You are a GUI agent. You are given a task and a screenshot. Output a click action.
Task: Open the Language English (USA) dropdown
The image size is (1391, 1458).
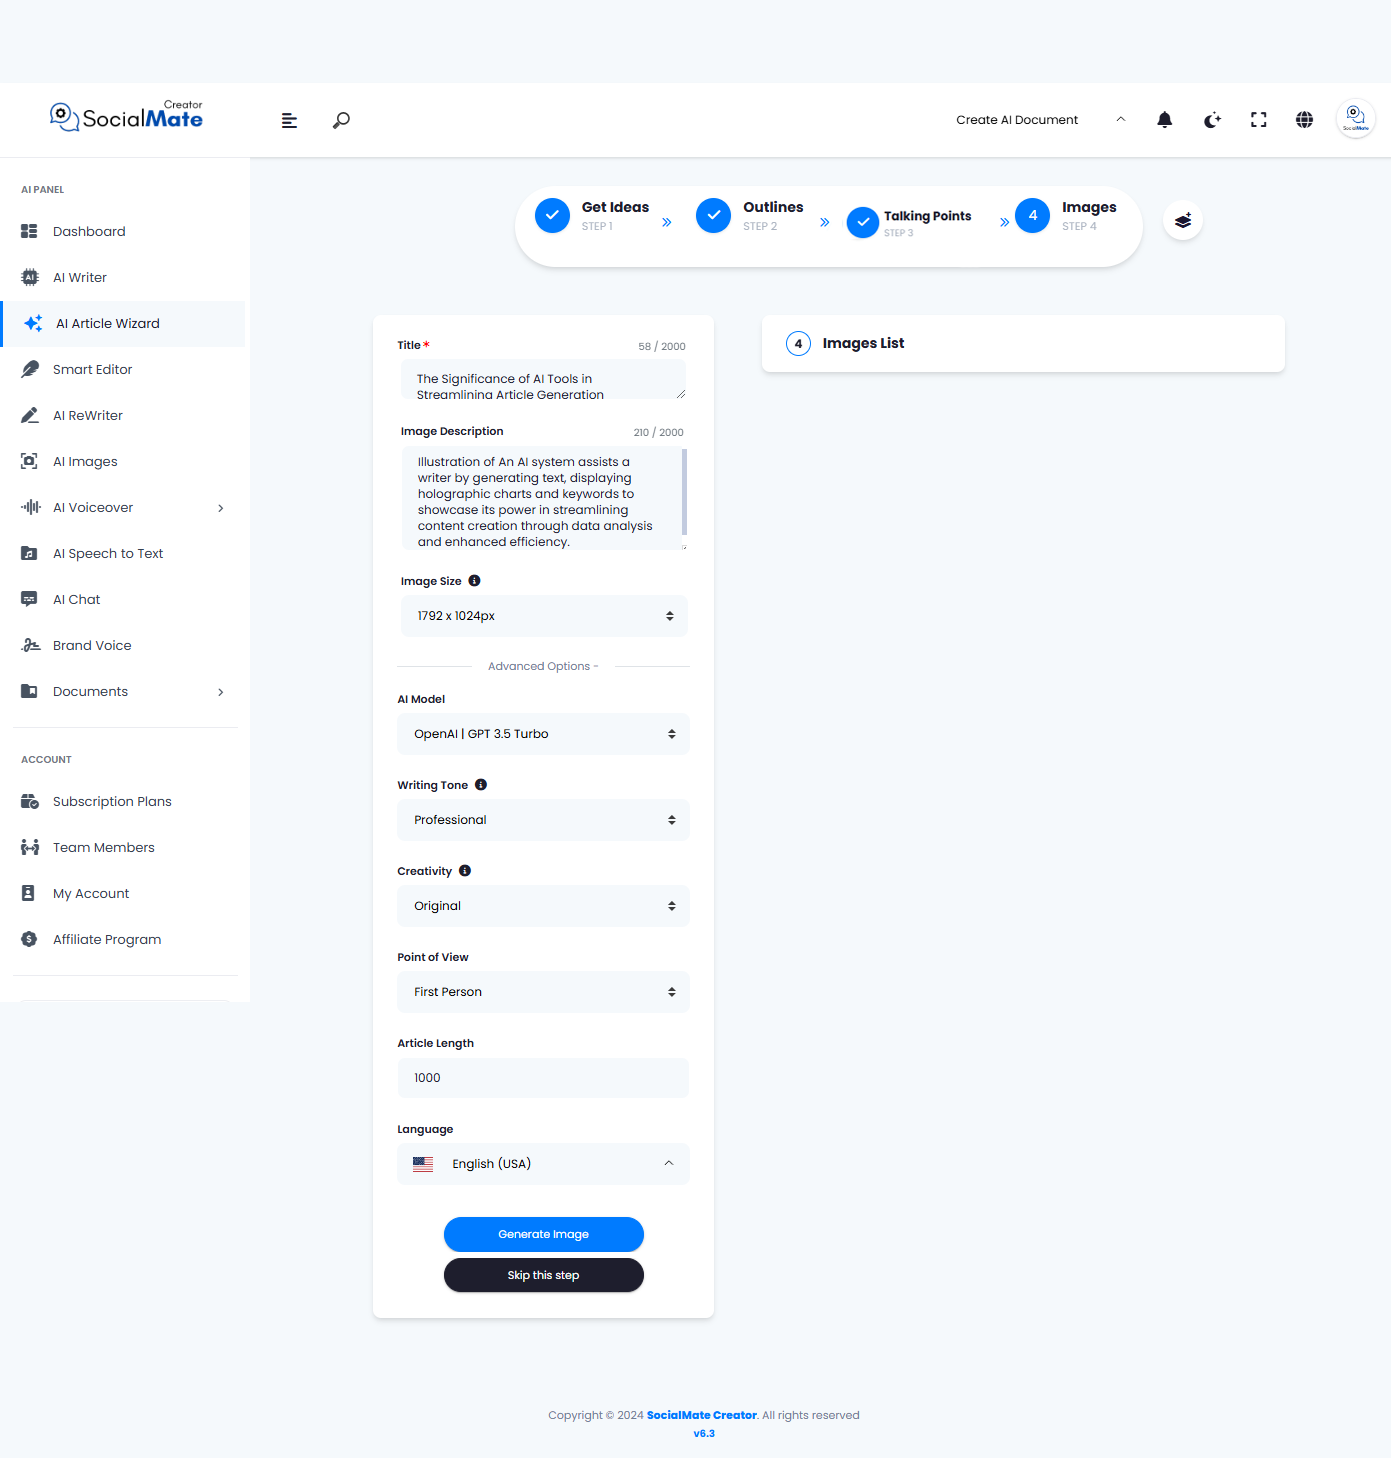click(544, 1164)
